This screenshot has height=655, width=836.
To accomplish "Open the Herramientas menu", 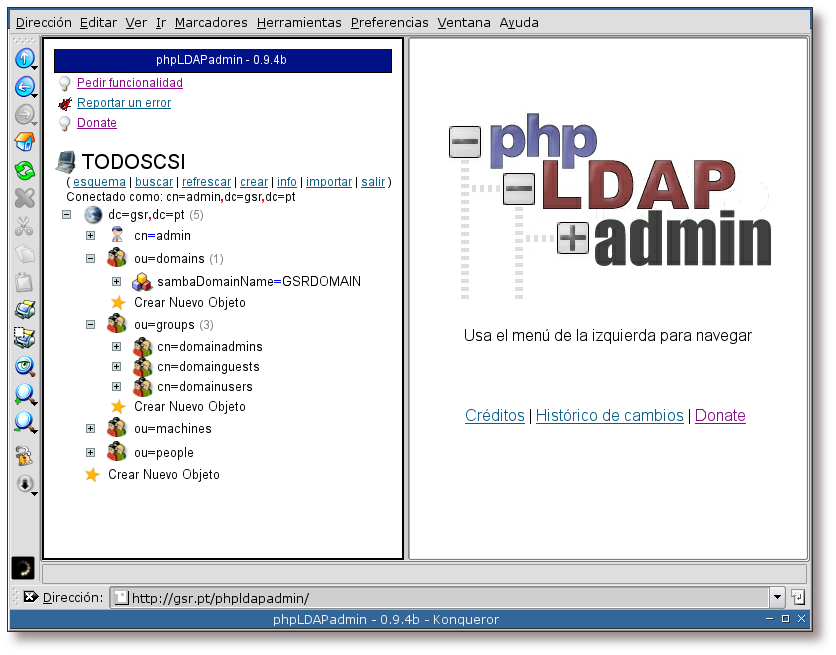I will [x=298, y=22].
